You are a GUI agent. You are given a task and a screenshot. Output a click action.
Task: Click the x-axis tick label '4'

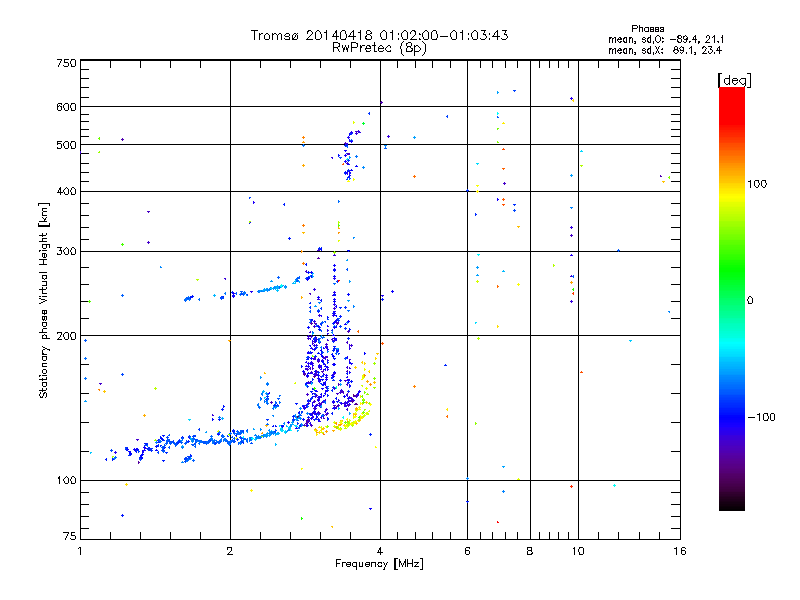380,551
